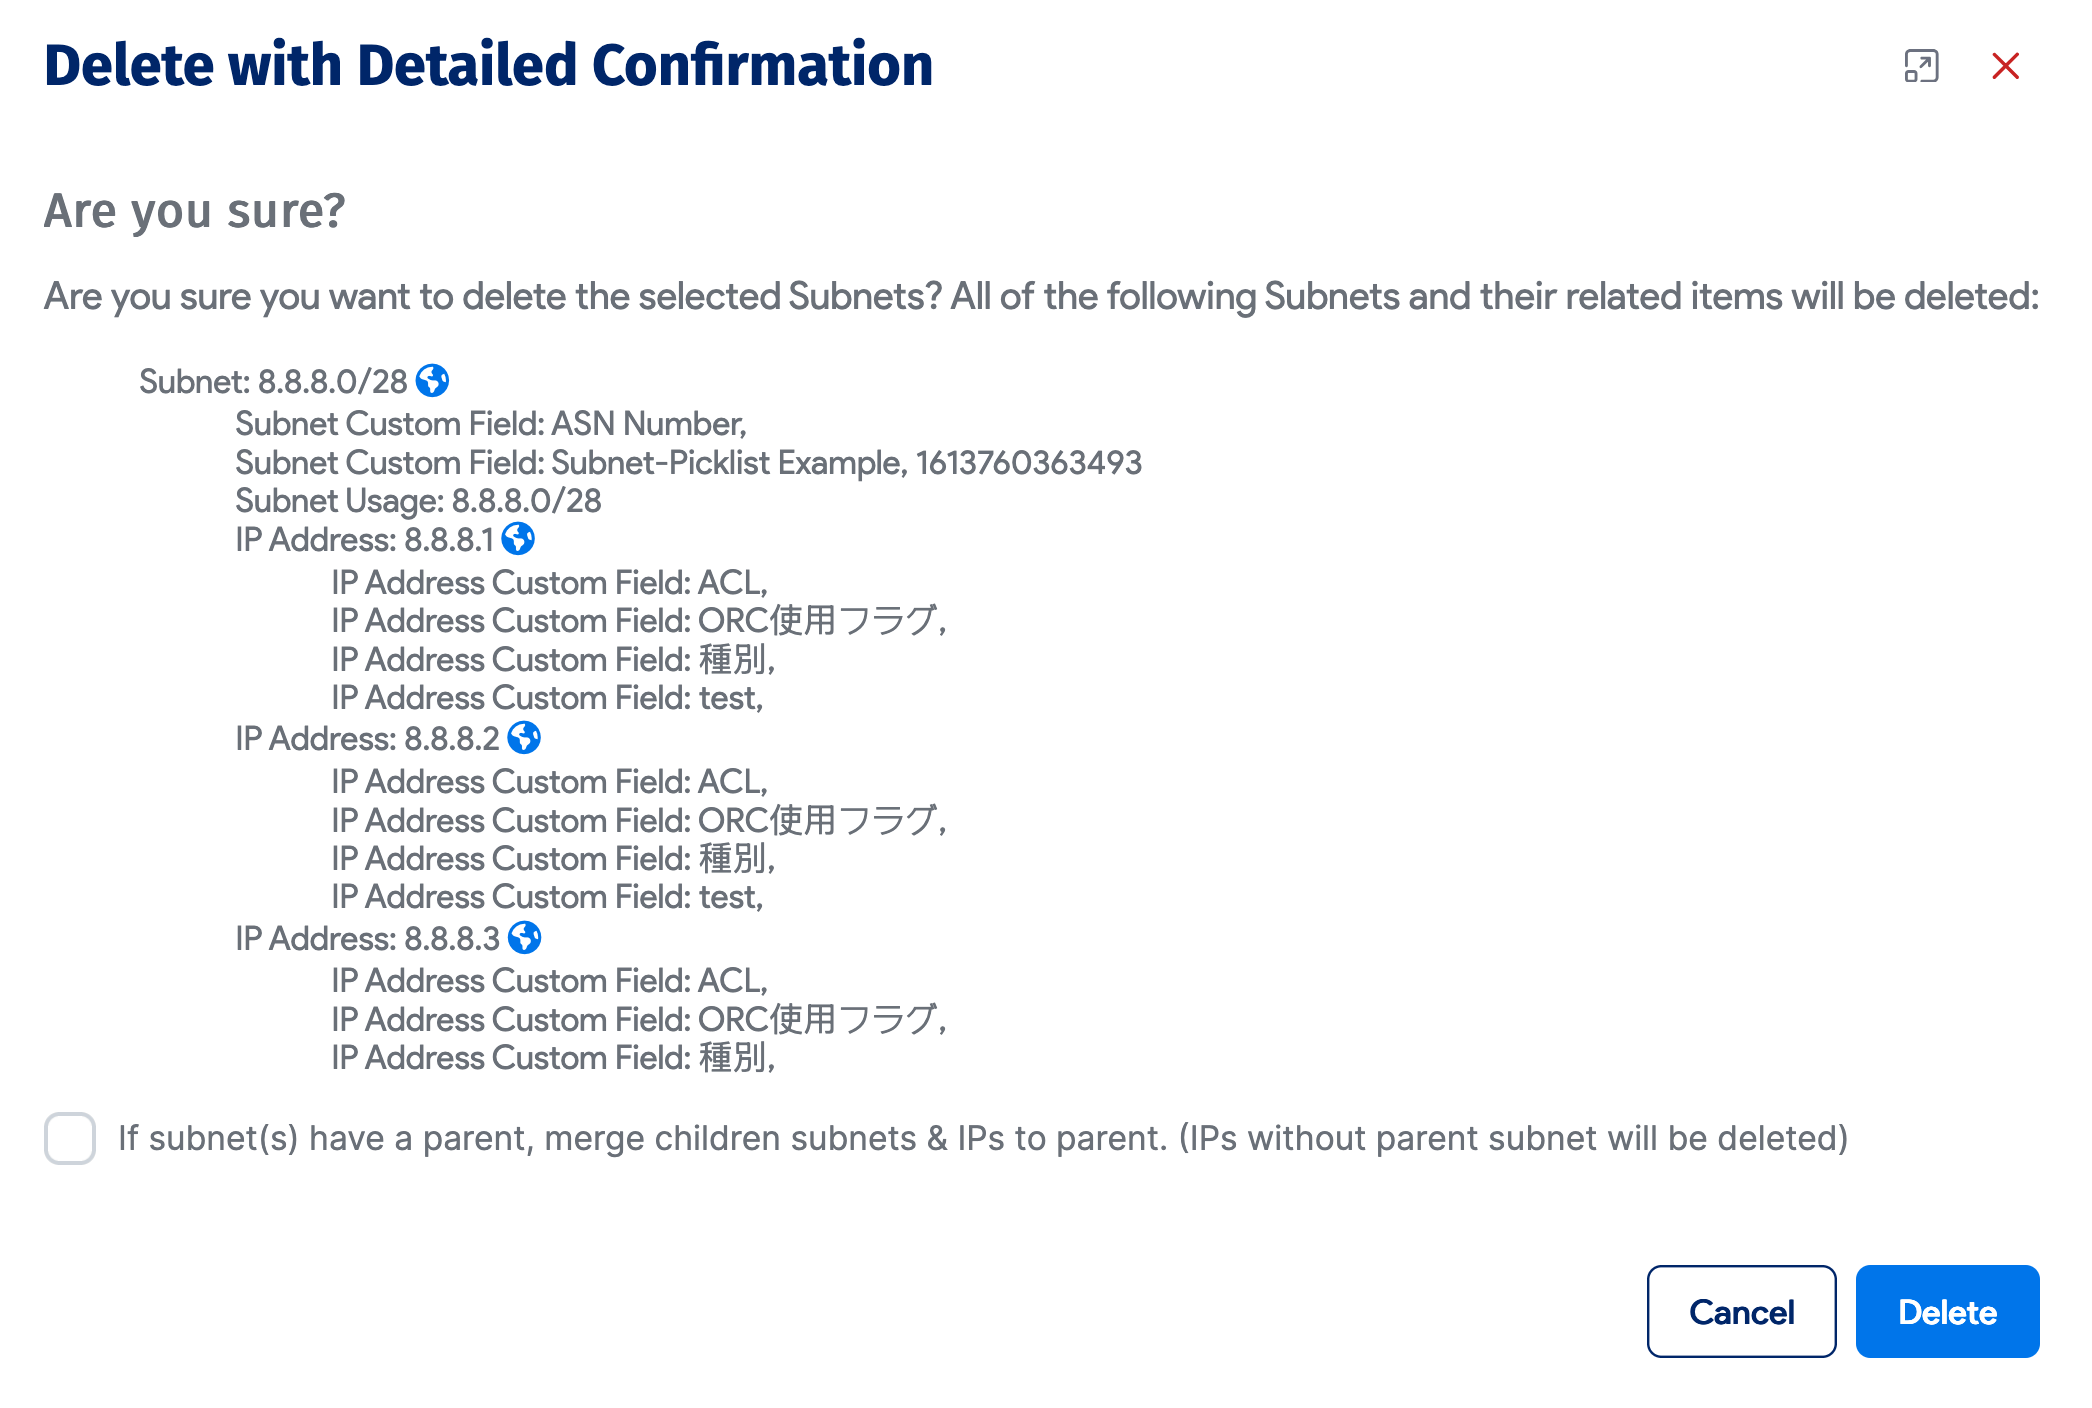Expand the dialog using the expand icon
The image size is (2092, 1408).
click(x=1921, y=66)
